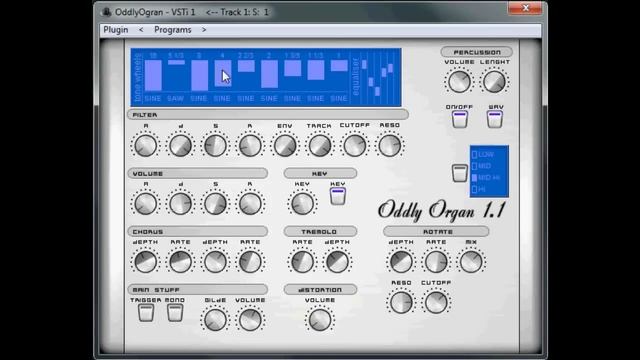
Task: Click the Tremolo RATE knob
Action: [x=302, y=262]
